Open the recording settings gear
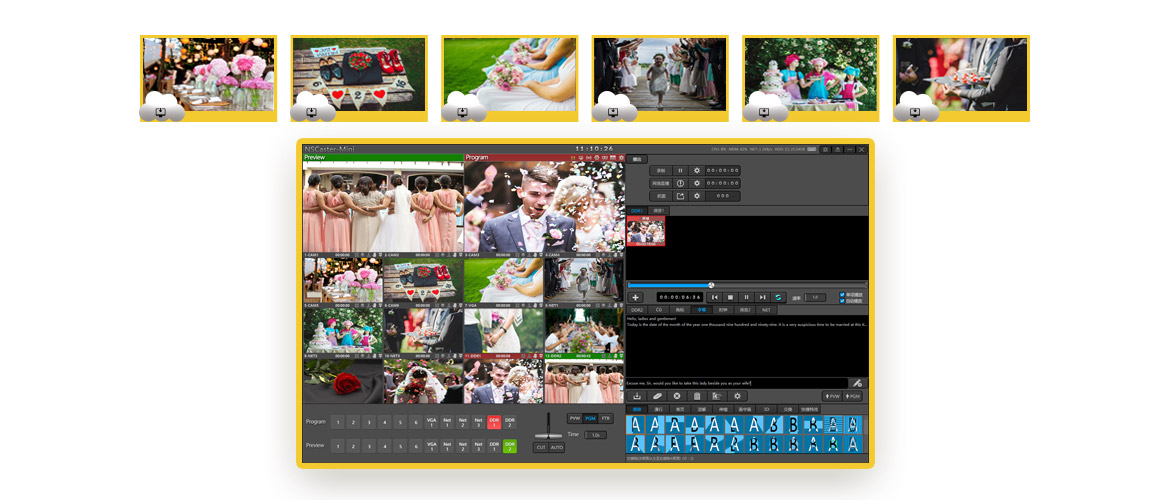This screenshot has width=1170, height=500. (697, 171)
